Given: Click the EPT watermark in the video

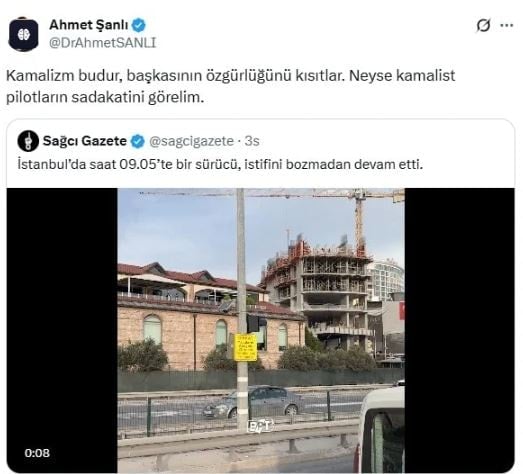Looking at the screenshot, I should pos(260,426).
